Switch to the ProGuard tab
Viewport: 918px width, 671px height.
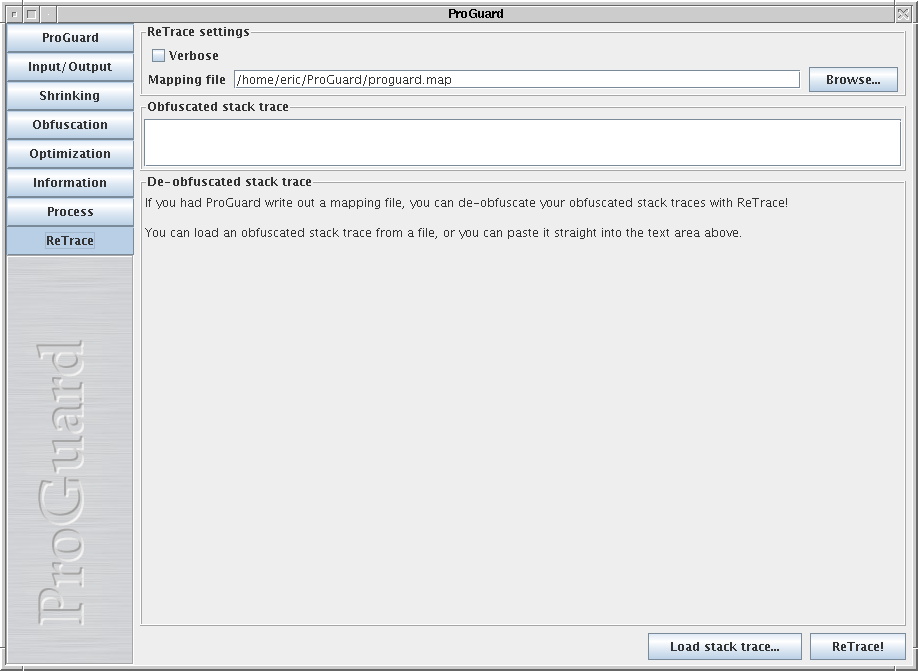pos(70,38)
